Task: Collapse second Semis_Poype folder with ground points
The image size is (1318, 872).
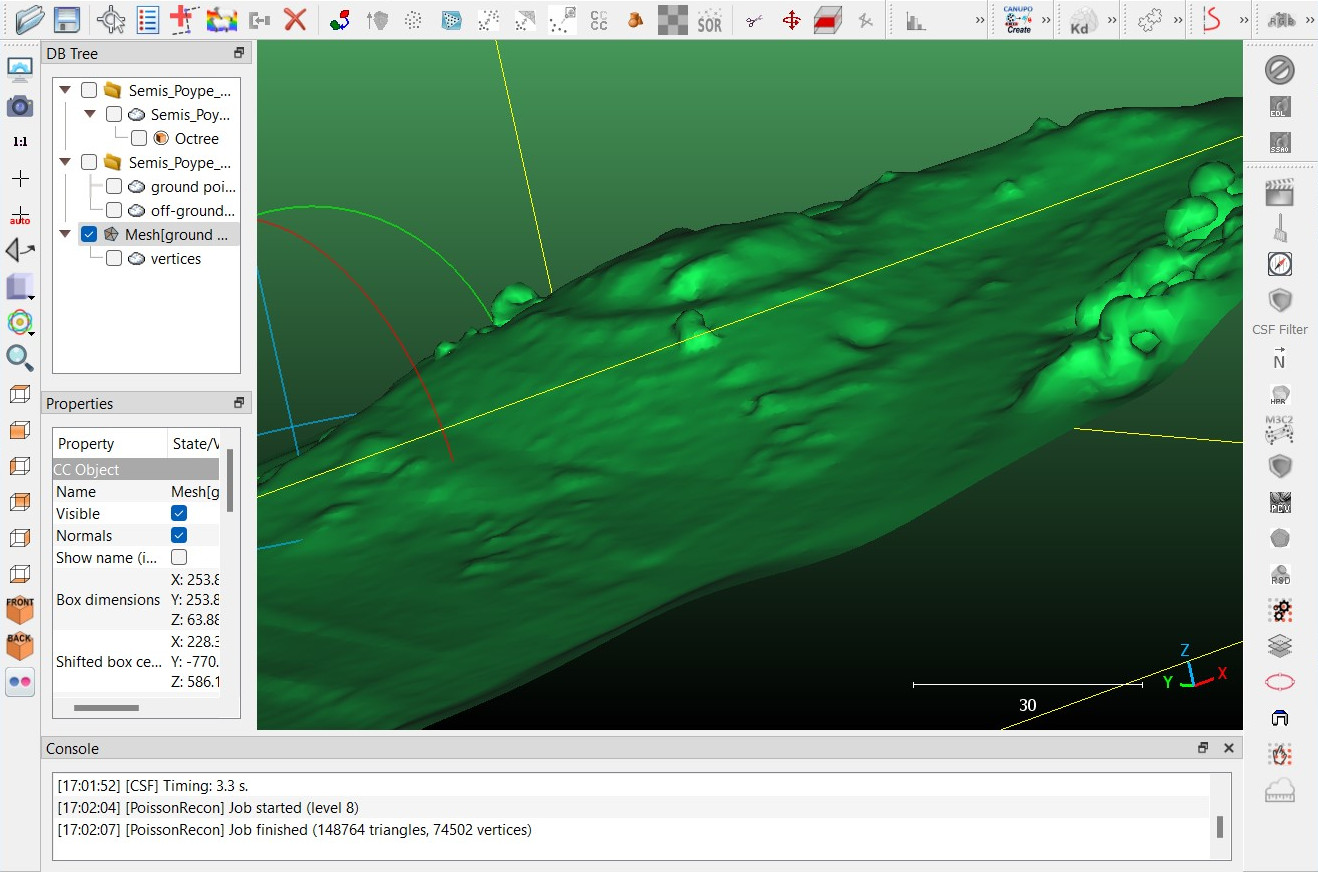Action: [65, 162]
